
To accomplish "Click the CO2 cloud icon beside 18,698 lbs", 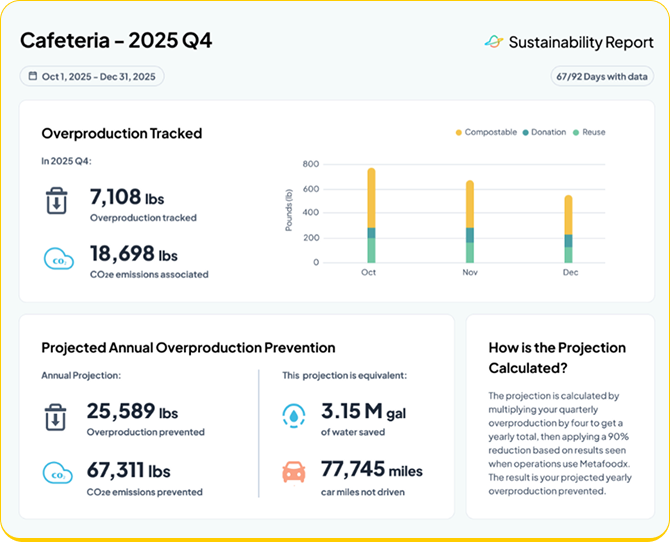I will (x=59, y=259).
